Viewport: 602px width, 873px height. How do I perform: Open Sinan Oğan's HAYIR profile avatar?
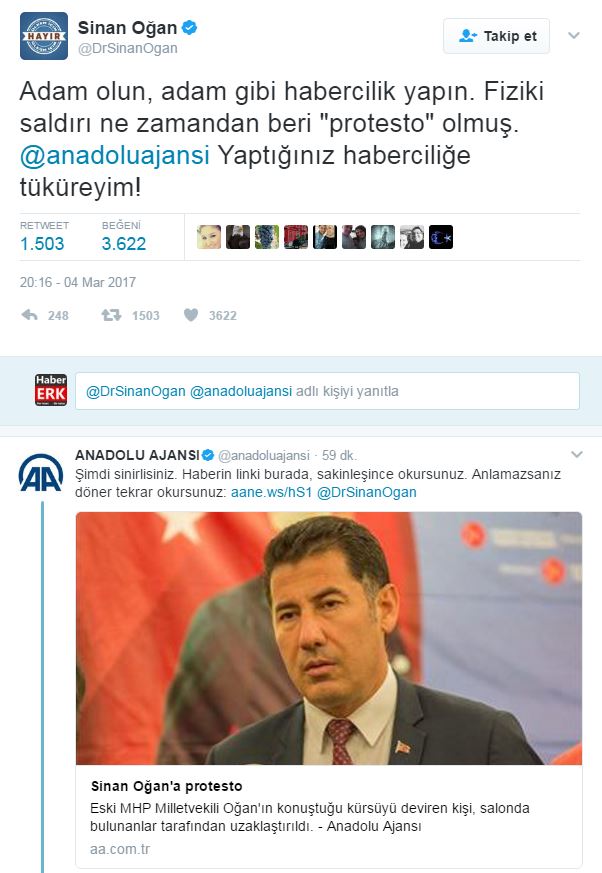pos(43,36)
